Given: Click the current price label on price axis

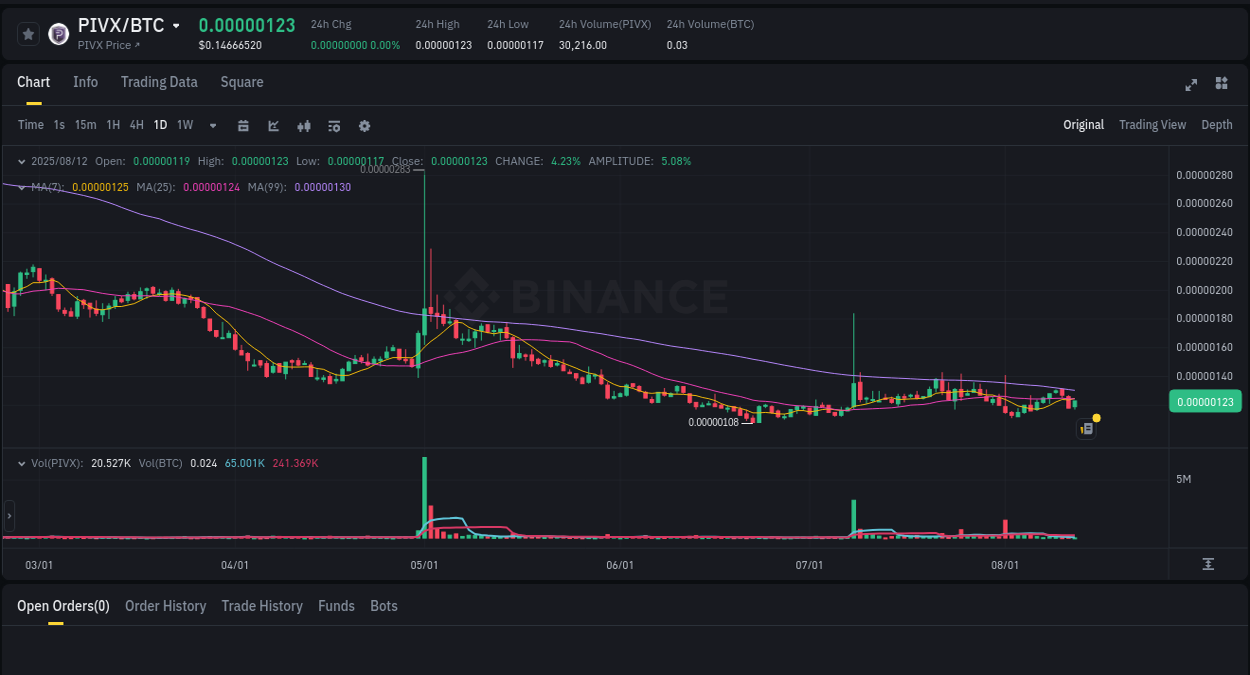Looking at the screenshot, I should (x=1205, y=401).
